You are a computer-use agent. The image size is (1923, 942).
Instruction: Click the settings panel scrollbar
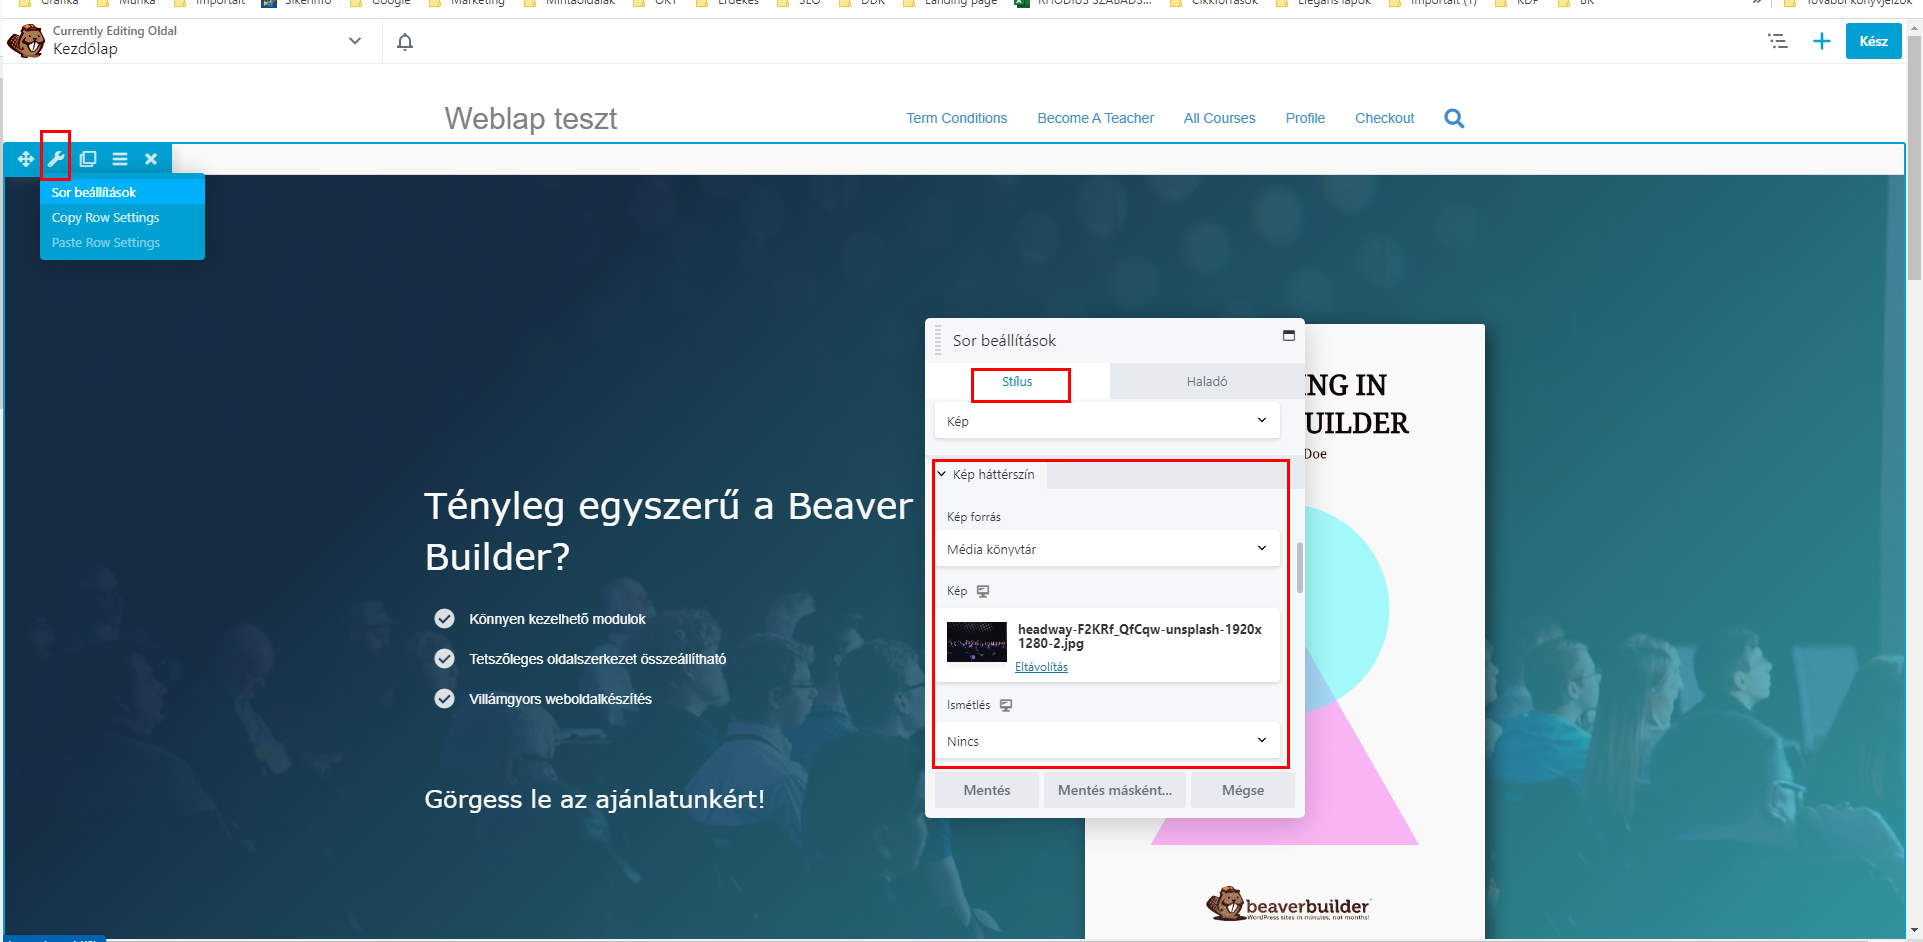1299,567
